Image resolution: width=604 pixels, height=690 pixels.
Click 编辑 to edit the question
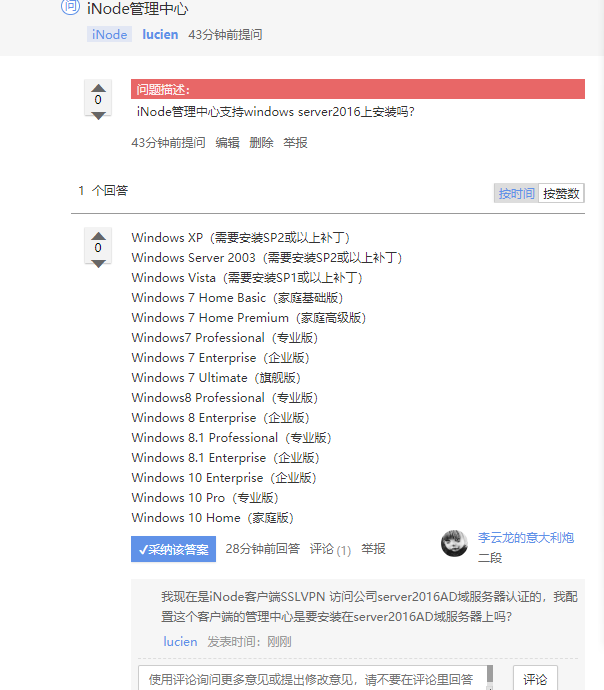pos(227,143)
